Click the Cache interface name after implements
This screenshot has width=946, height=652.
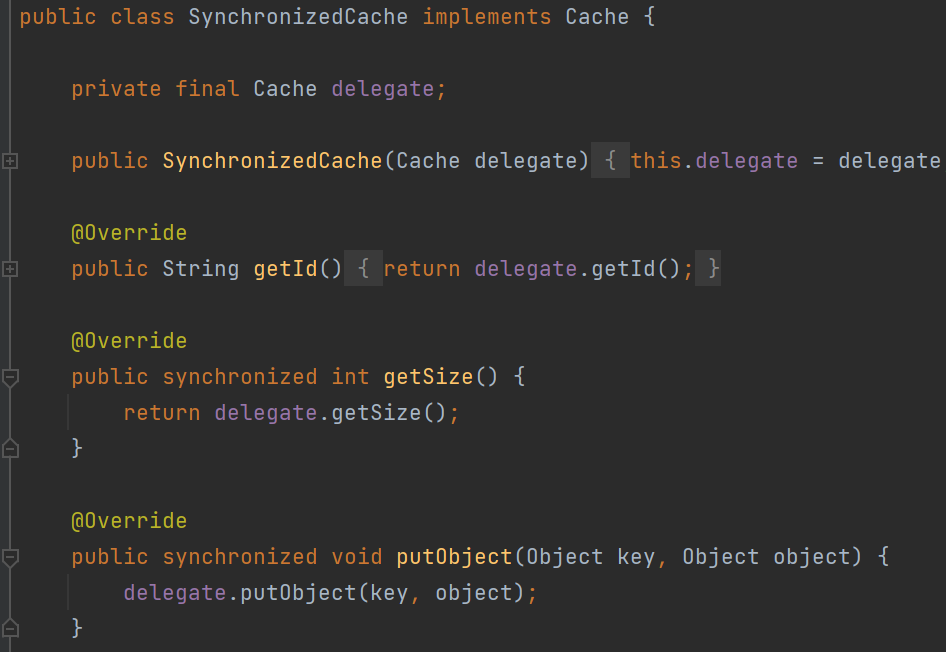597,17
